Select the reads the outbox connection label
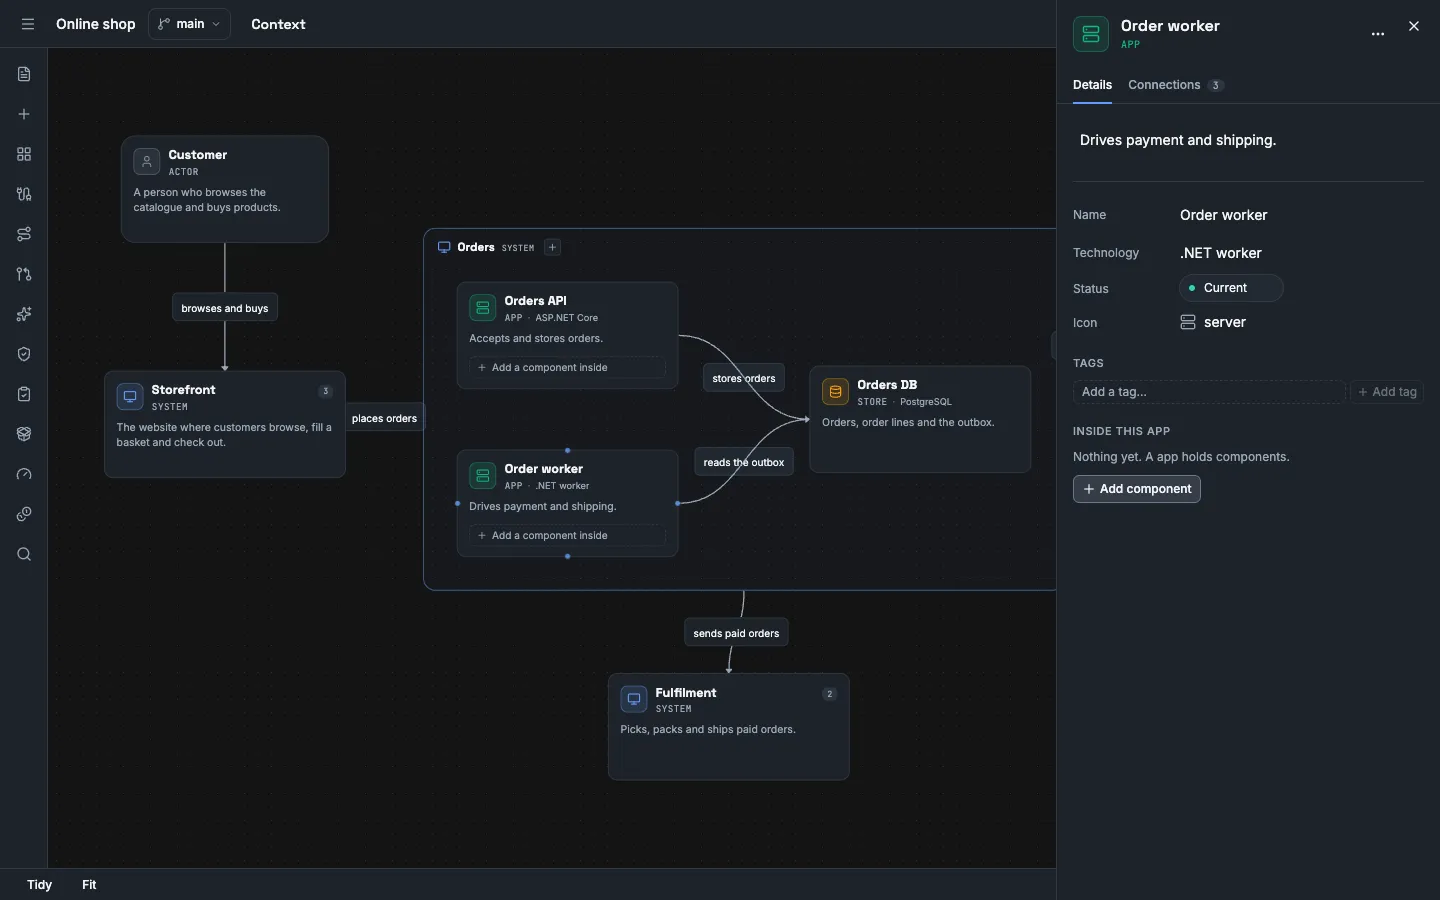This screenshot has height=900, width=1440. tap(744, 462)
